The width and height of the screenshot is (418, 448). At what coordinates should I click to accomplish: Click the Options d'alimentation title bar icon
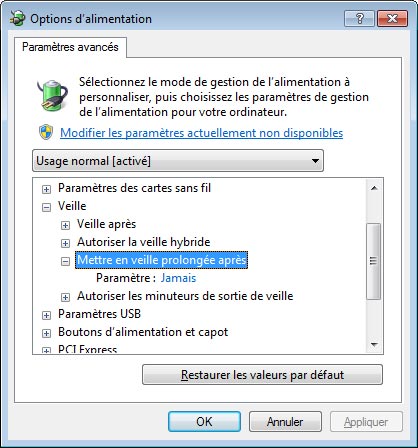(x=18, y=18)
